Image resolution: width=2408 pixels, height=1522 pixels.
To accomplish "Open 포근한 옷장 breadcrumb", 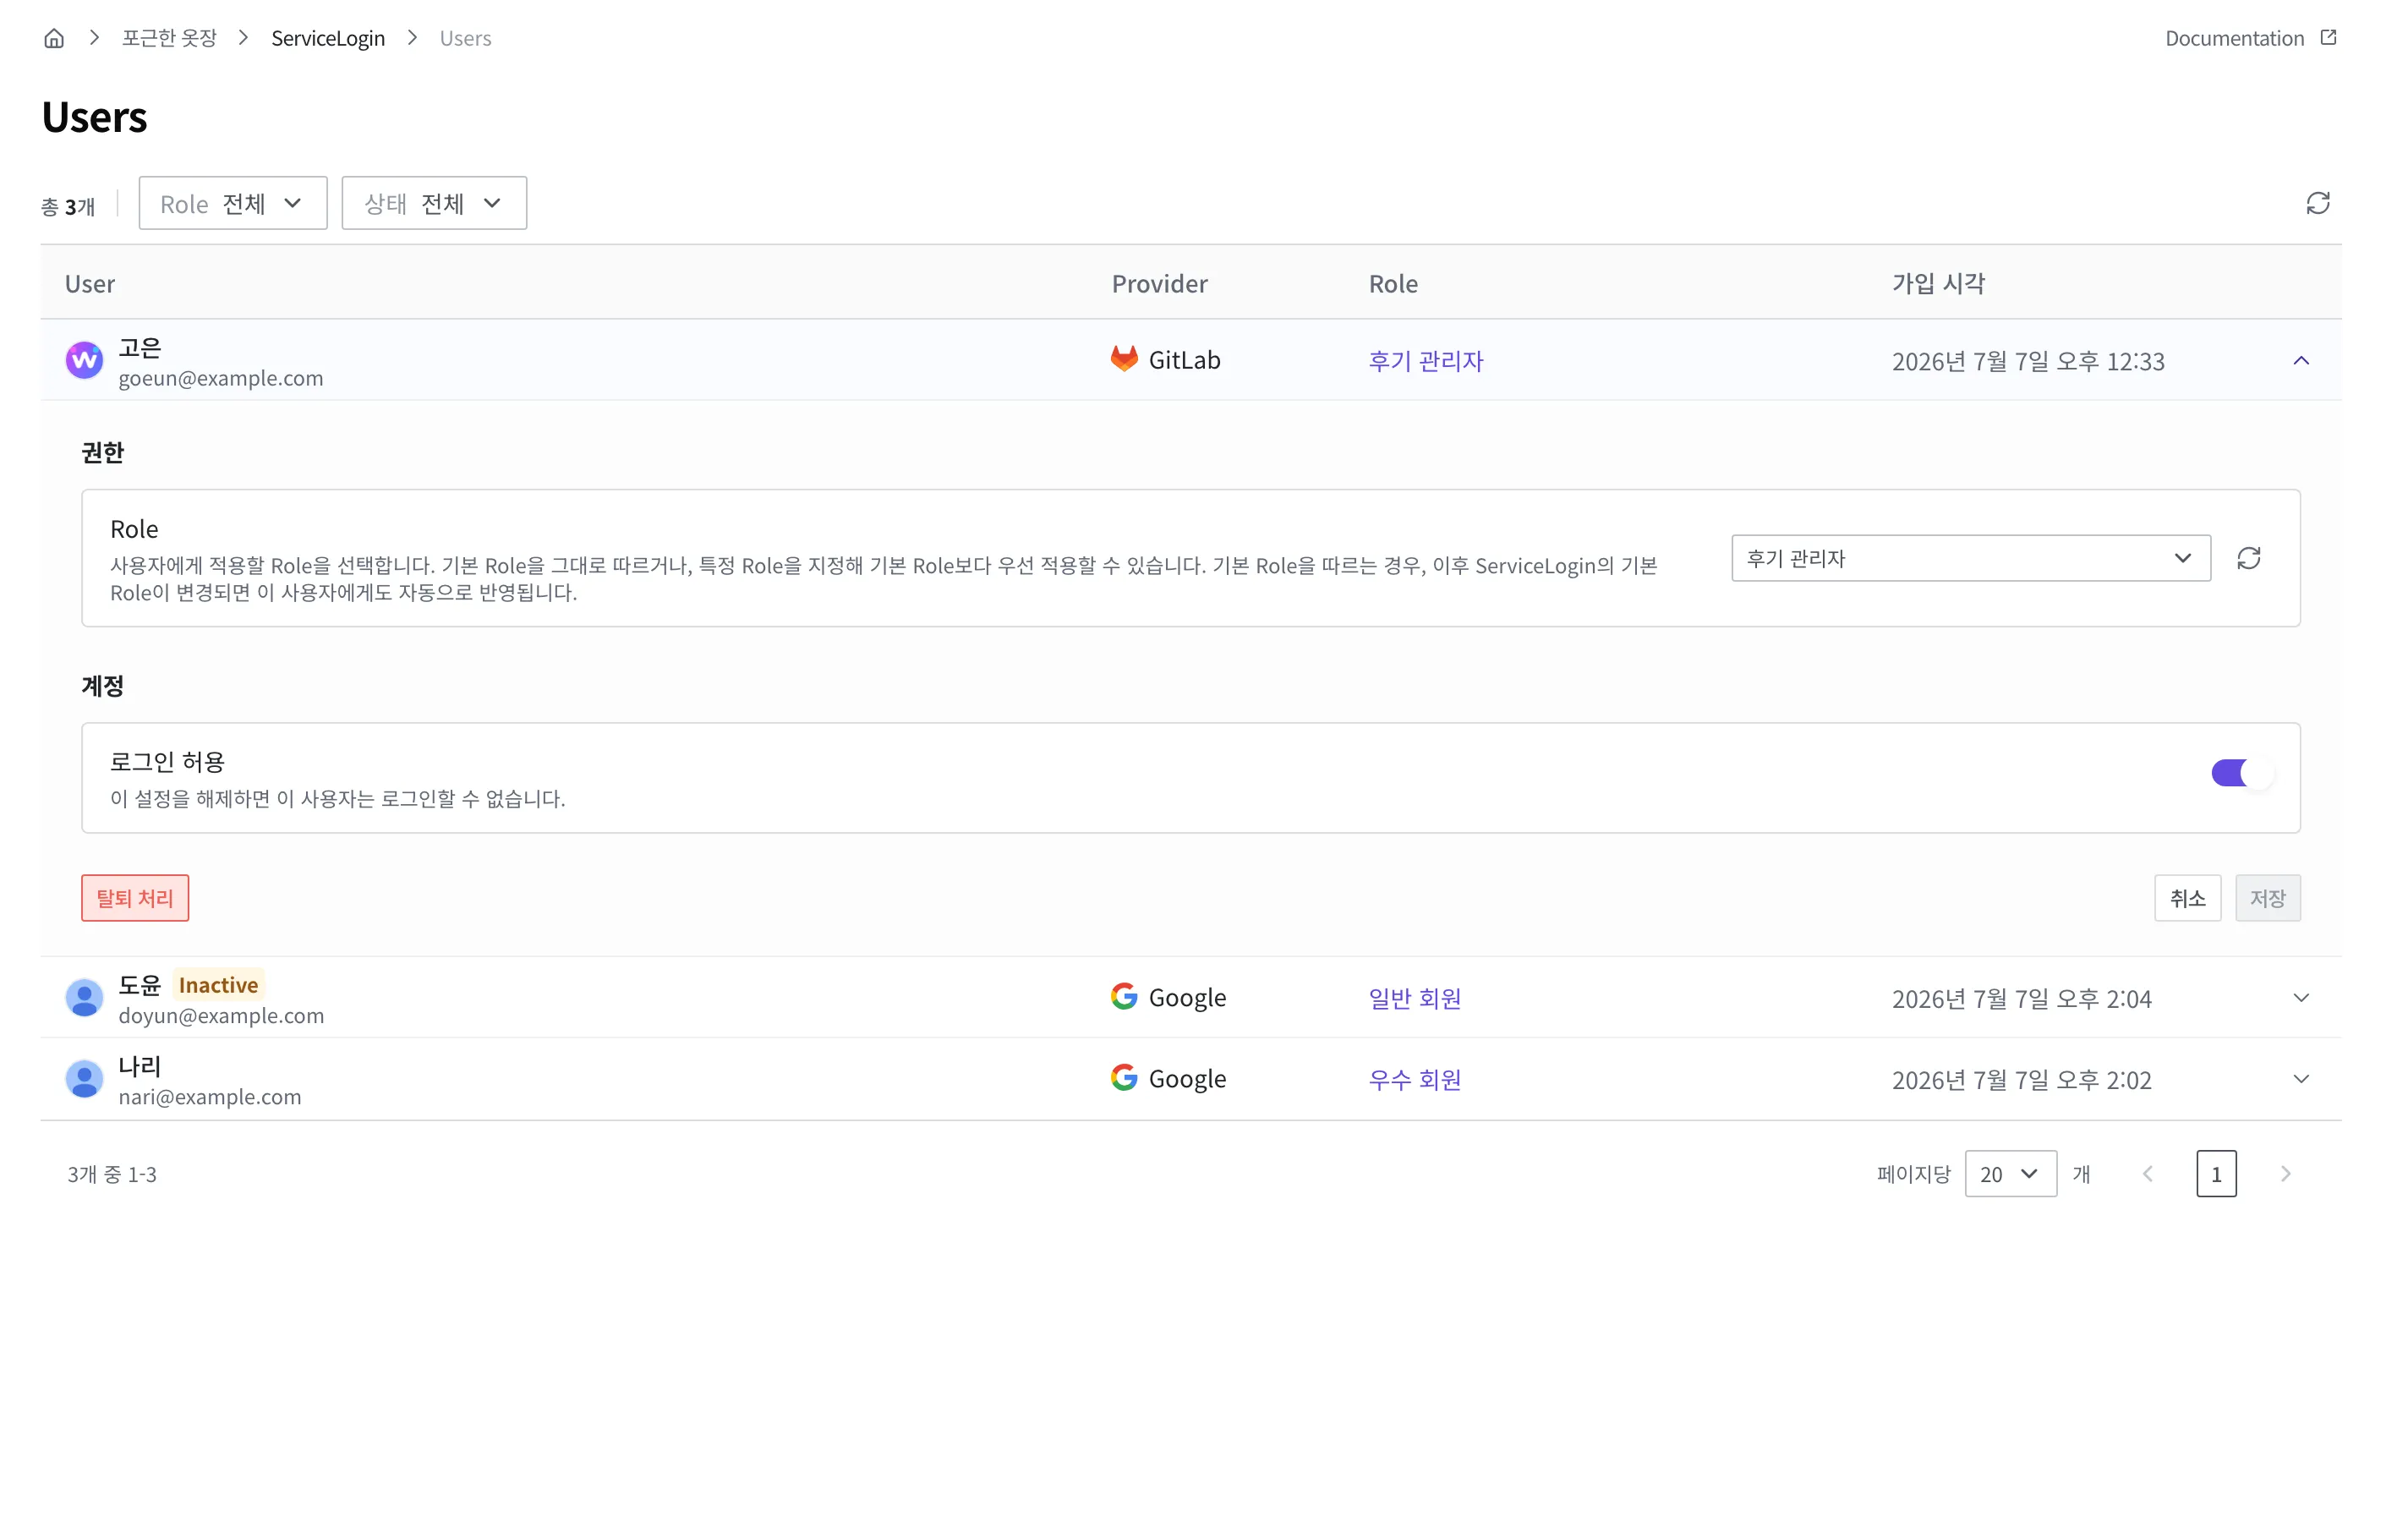I will click(169, 38).
